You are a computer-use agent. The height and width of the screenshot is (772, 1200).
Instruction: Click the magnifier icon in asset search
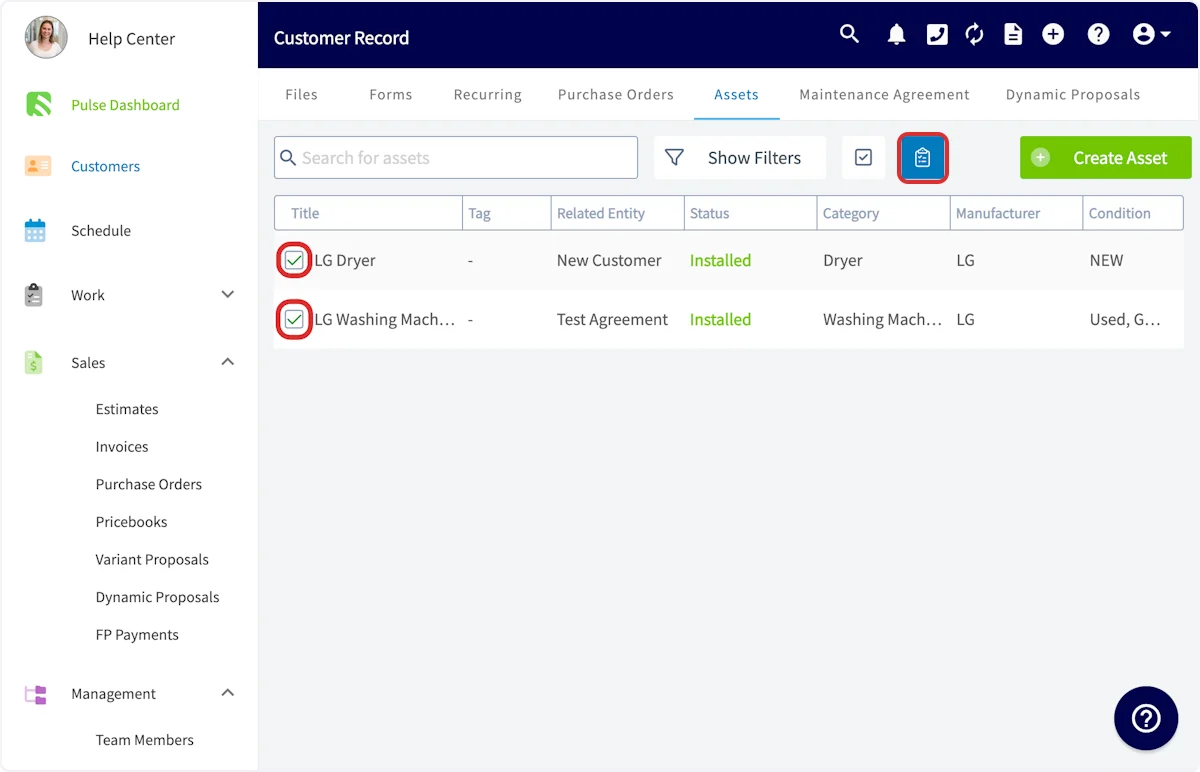(288, 158)
